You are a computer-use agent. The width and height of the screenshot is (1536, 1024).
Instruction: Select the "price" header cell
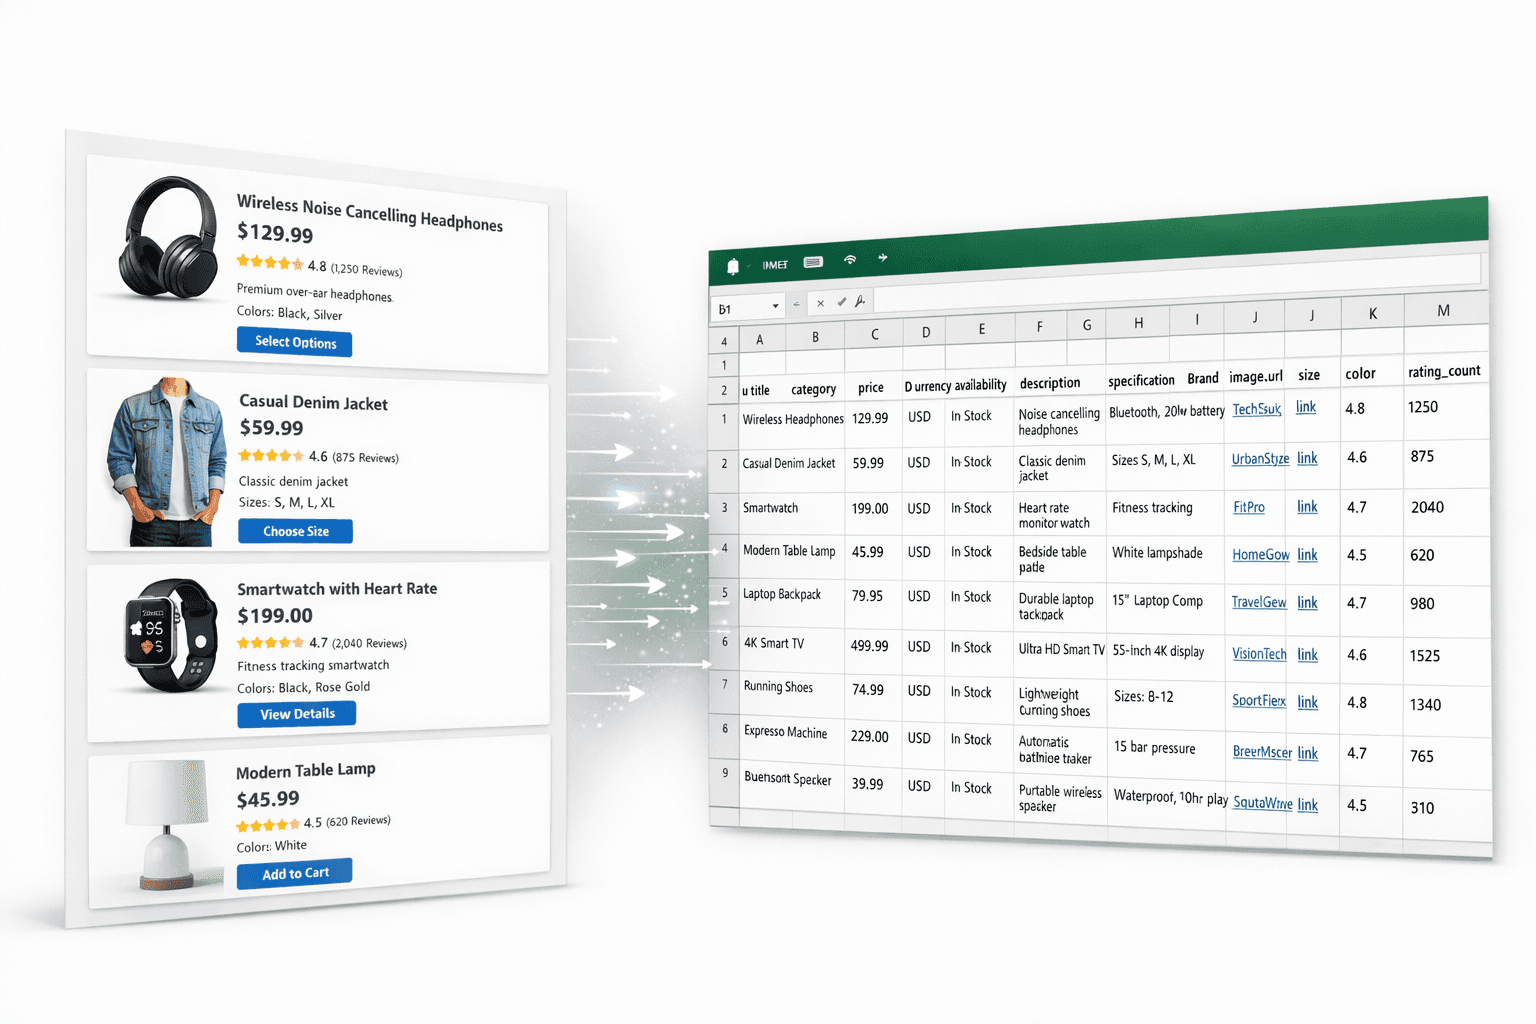(871, 387)
